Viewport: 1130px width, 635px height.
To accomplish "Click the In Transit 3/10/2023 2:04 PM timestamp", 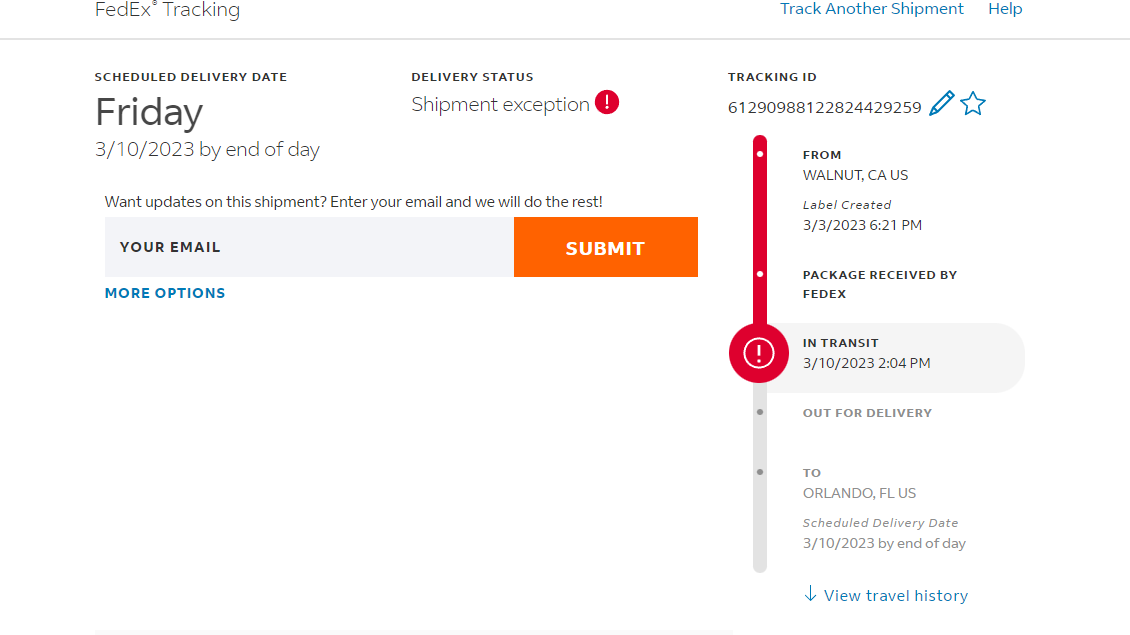I will click(x=866, y=363).
